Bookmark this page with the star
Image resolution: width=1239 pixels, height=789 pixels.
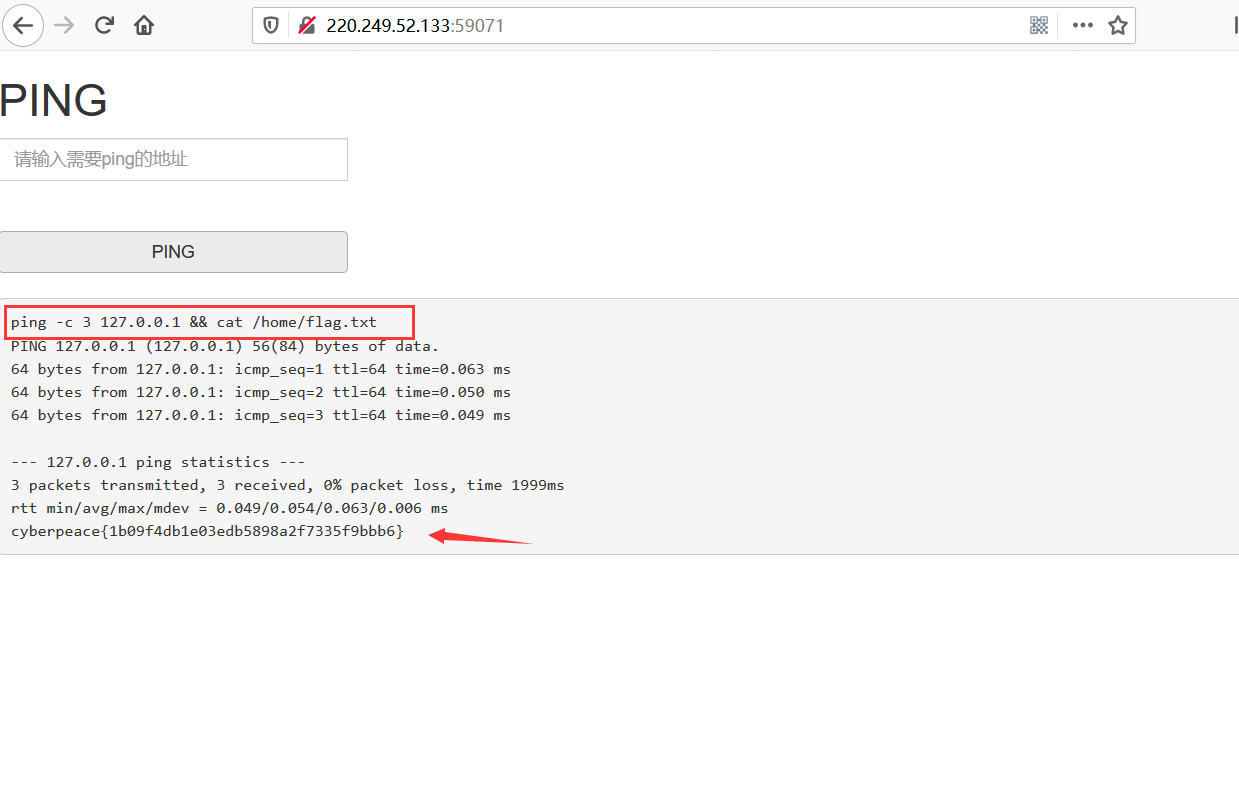tap(1118, 26)
